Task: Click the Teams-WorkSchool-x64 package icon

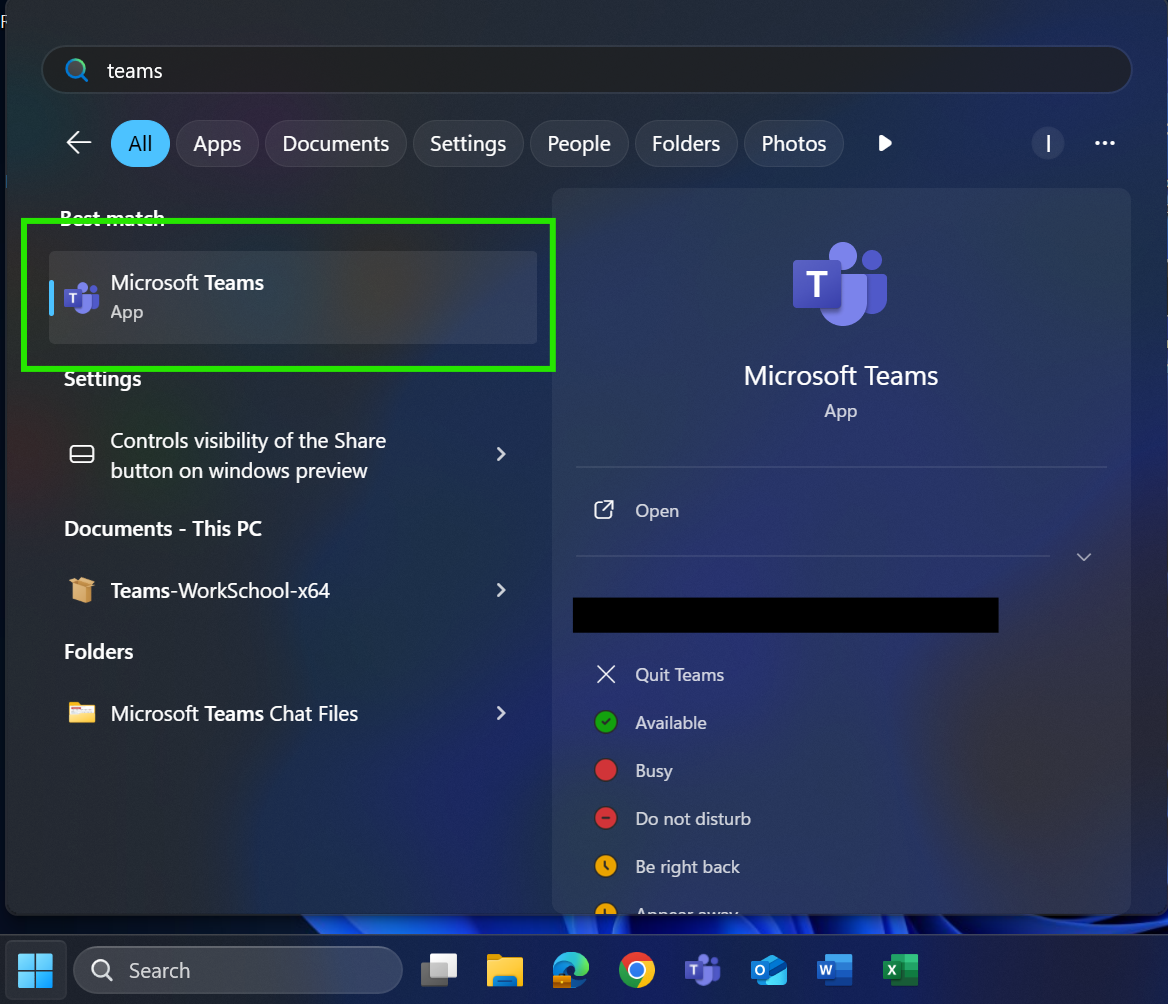Action: point(82,590)
